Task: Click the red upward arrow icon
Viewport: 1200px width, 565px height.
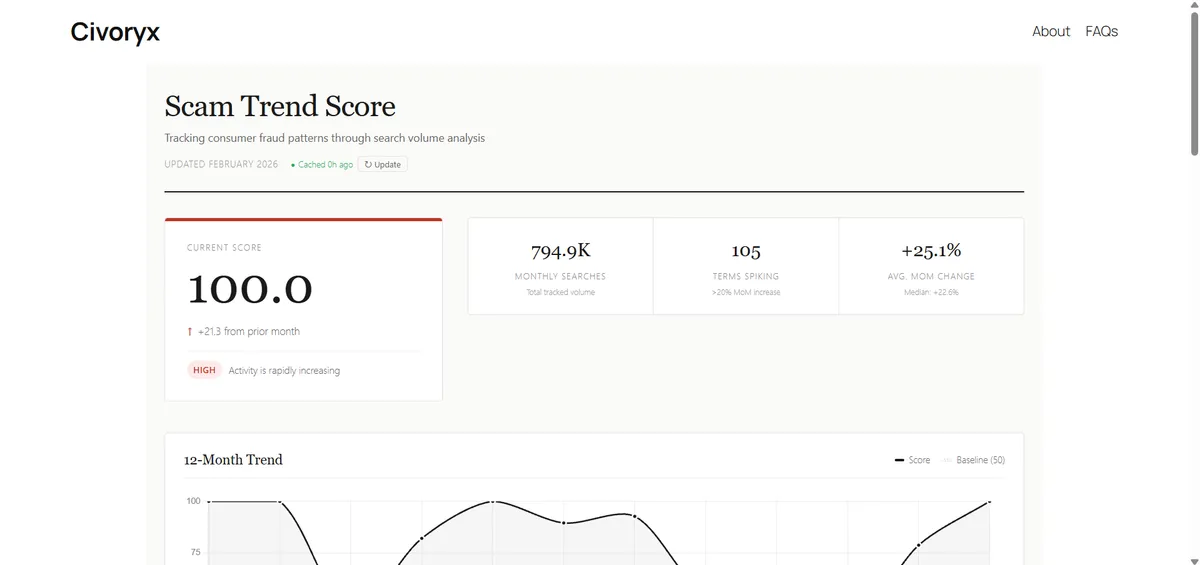Action: point(190,331)
